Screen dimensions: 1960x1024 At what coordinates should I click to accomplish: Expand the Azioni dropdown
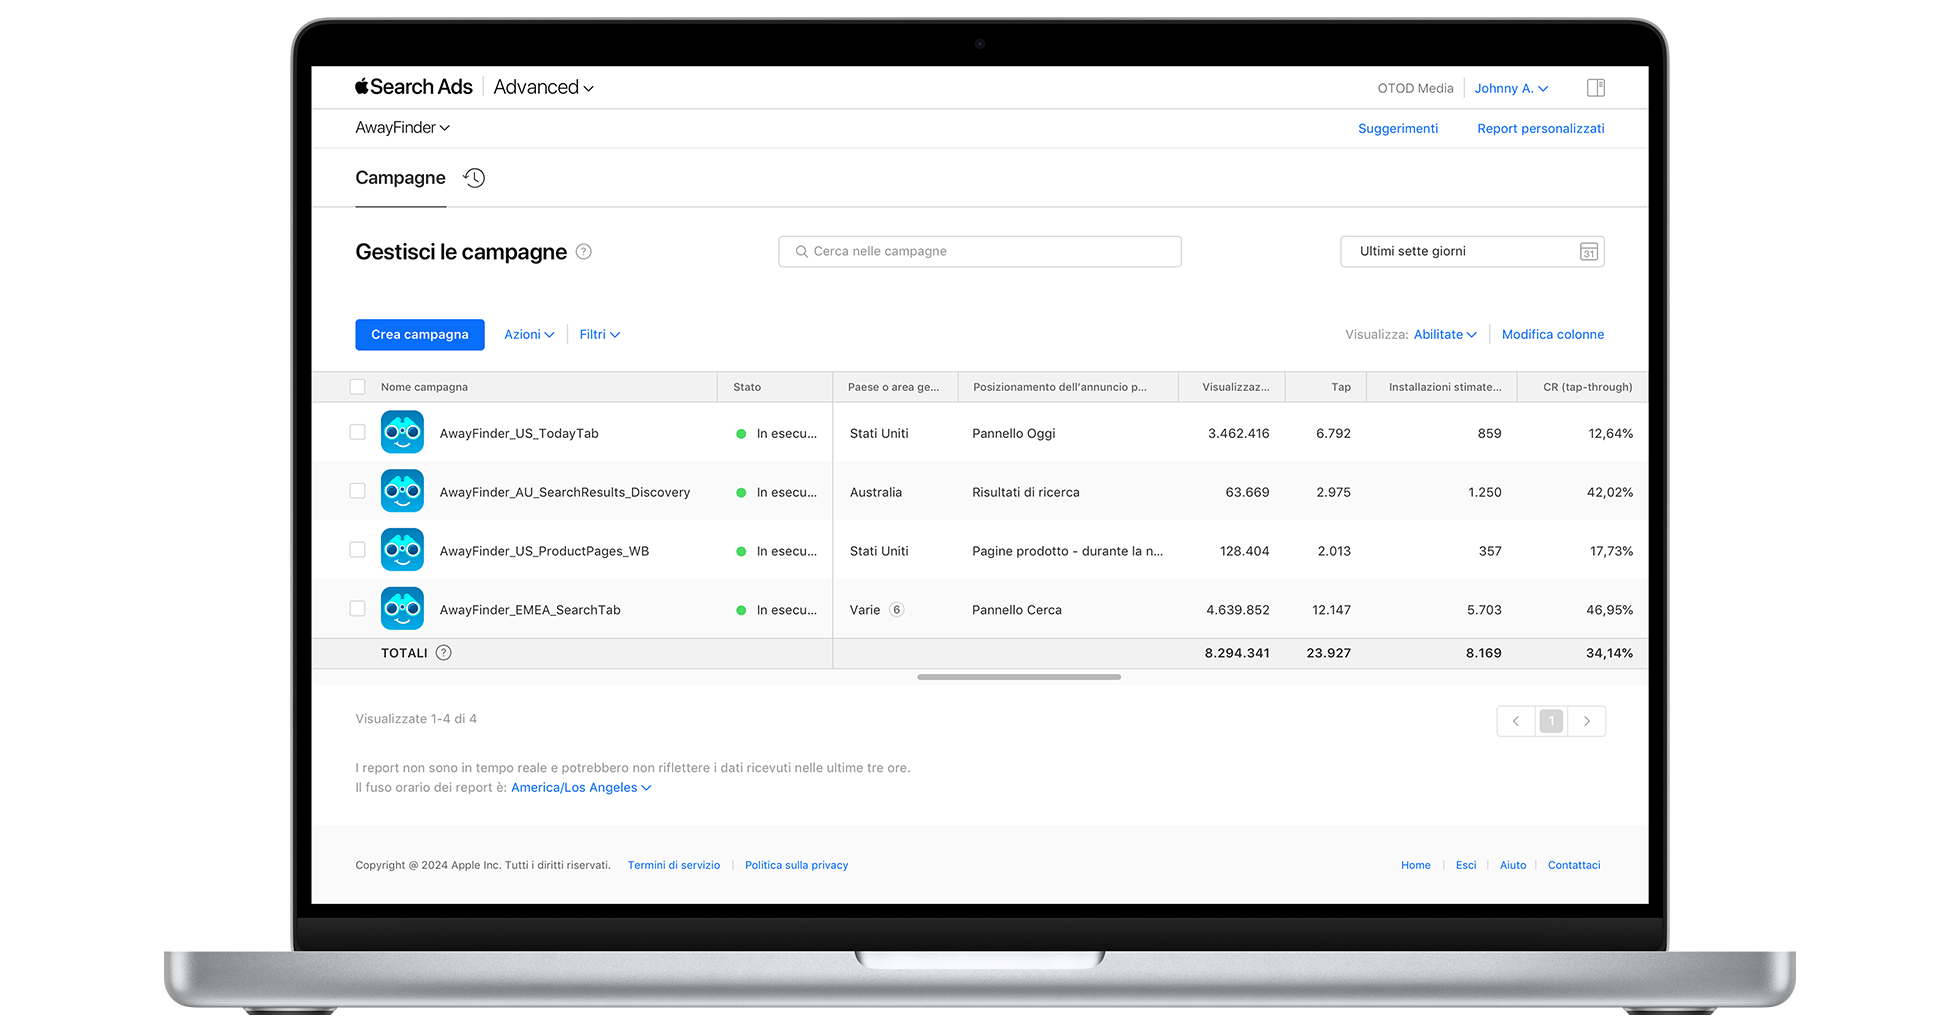coord(529,335)
